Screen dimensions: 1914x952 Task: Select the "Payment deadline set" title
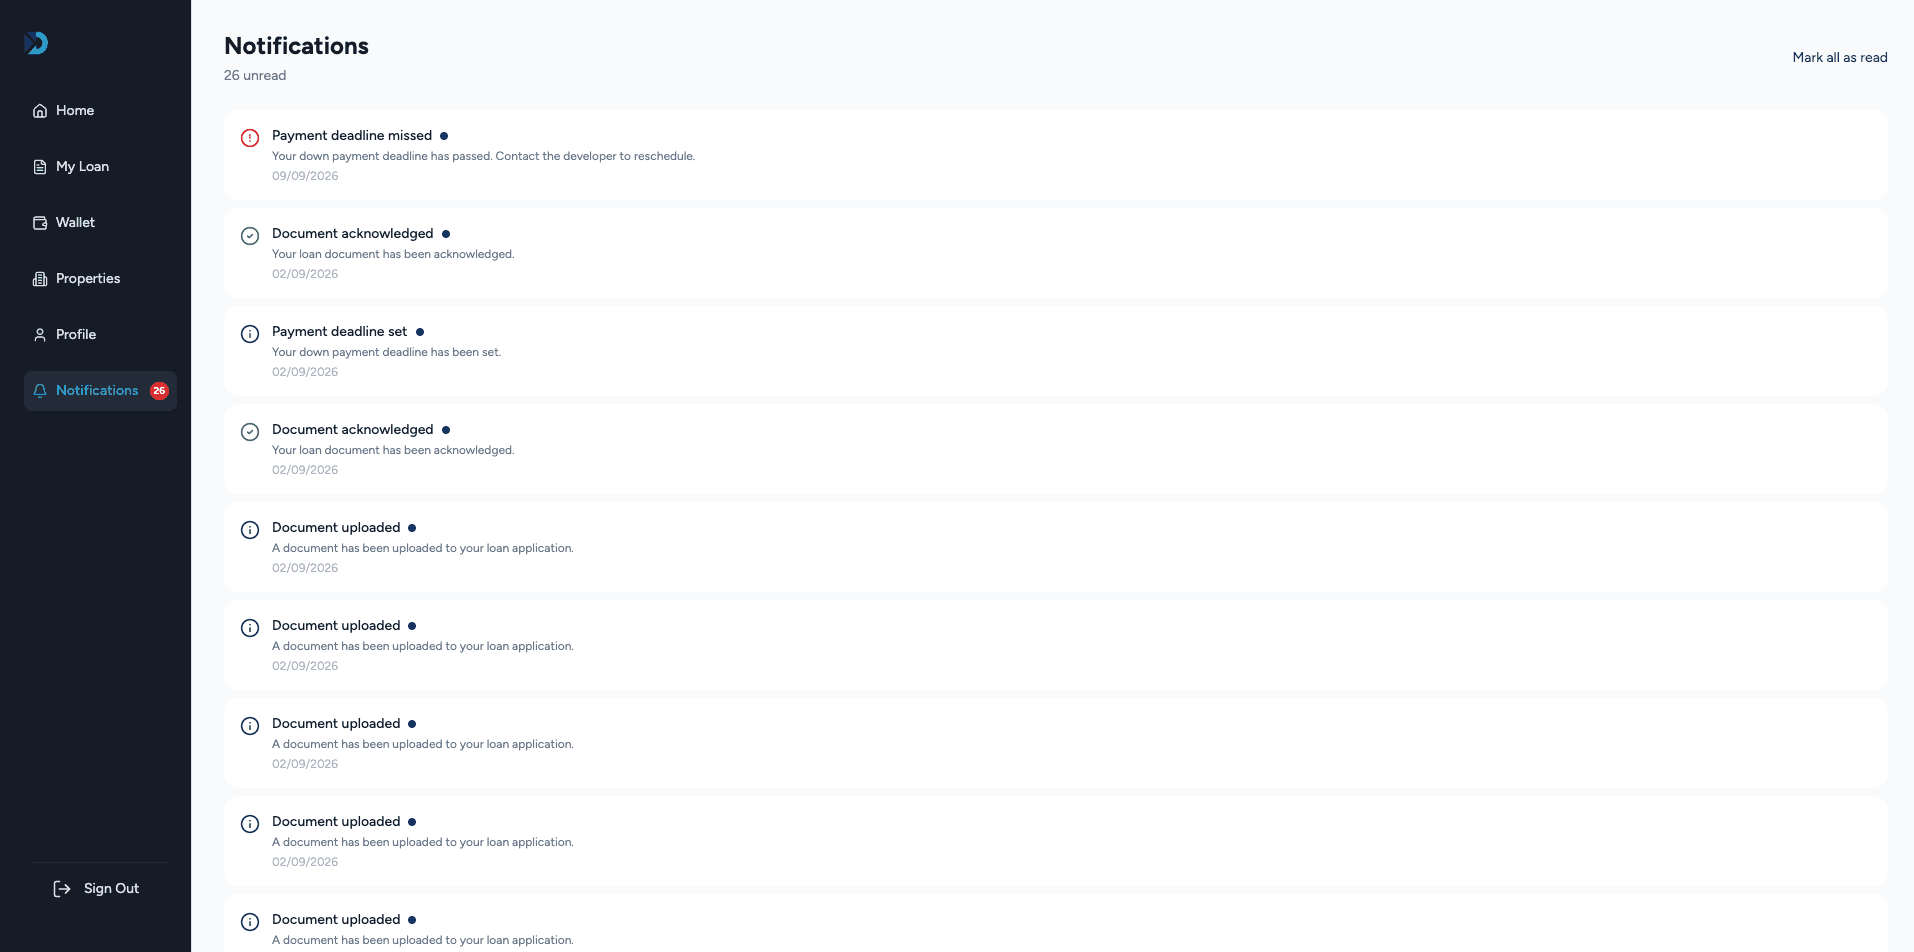pyautogui.click(x=340, y=332)
